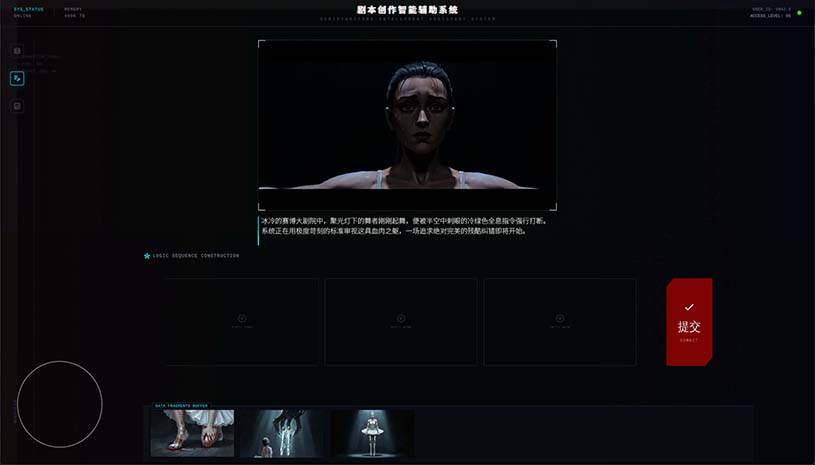Click the USER_ID label at top right
The image size is (815, 465).
[x=770, y=9]
